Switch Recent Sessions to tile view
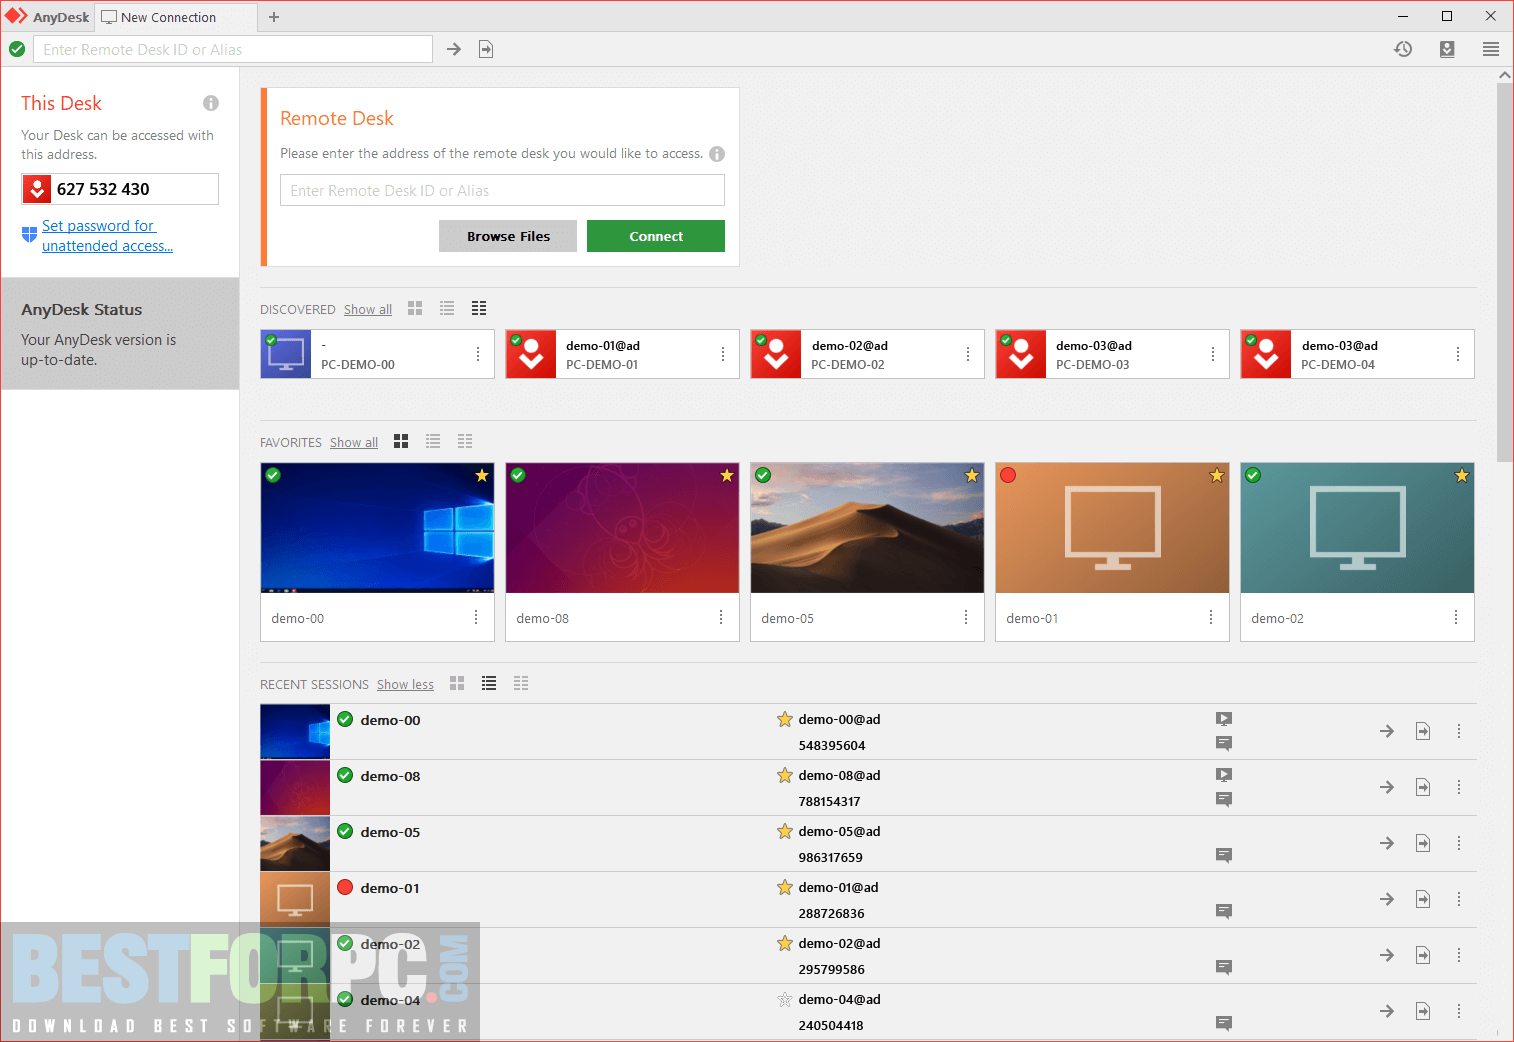Image resolution: width=1514 pixels, height=1042 pixels. pyautogui.click(x=457, y=683)
